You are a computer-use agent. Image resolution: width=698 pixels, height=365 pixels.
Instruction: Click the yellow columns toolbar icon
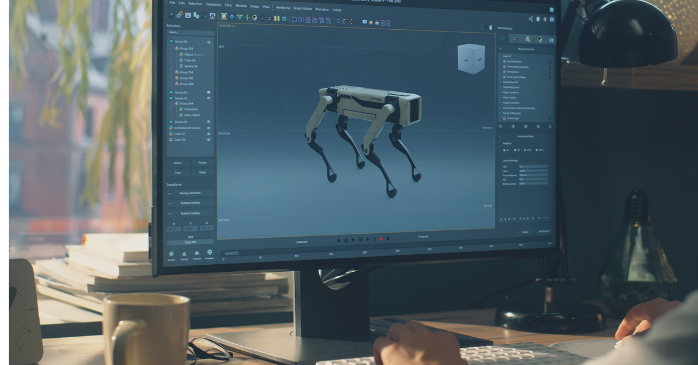coord(276,18)
